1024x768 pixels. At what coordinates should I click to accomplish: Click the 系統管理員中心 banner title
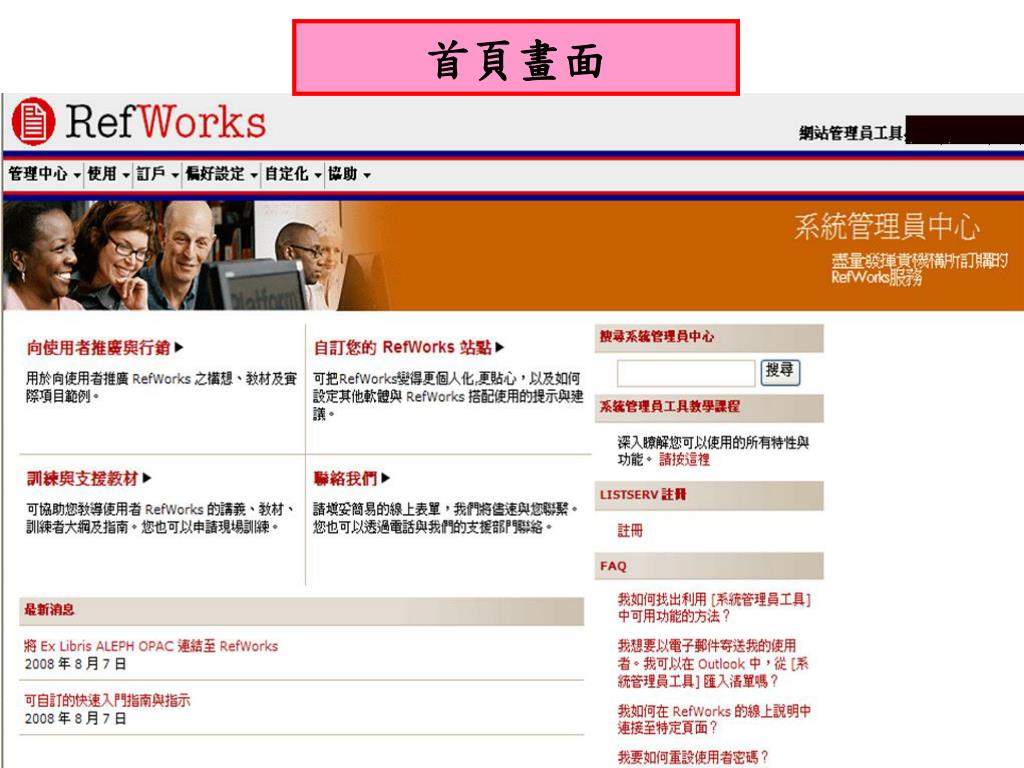pyautogui.click(x=887, y=227)
